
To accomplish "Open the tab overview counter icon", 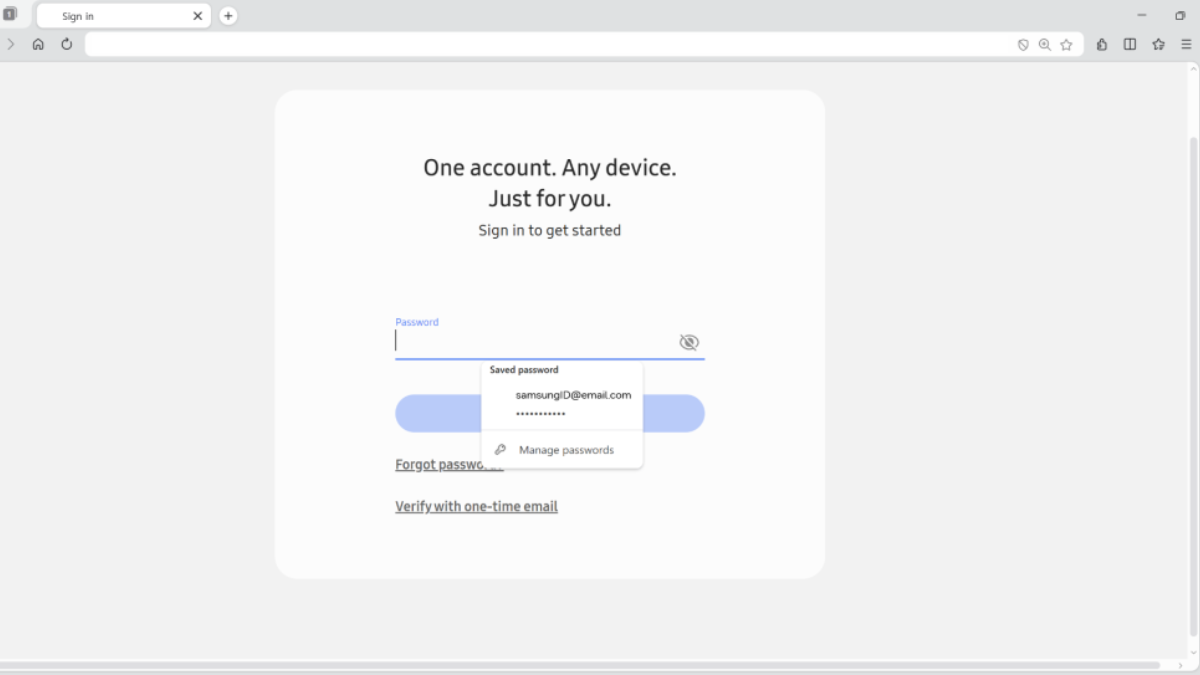I will (11, 15).
